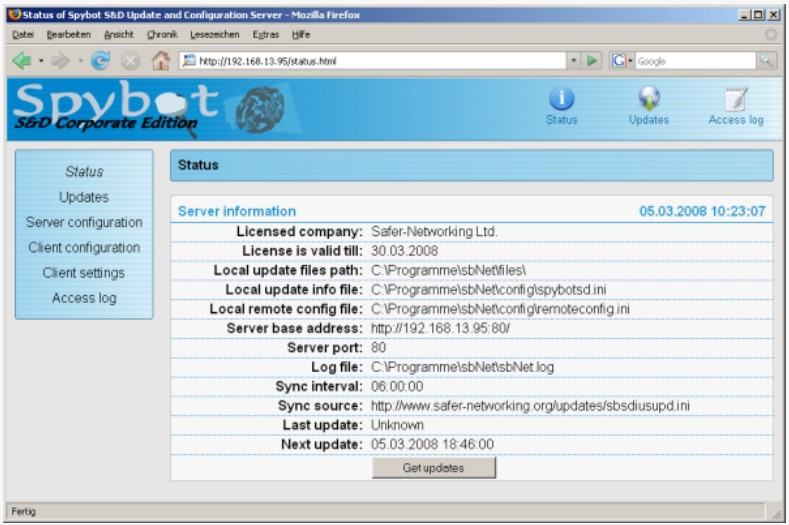Minimize the Firefox window
The image size is (789, 525).
pos(745,15)
